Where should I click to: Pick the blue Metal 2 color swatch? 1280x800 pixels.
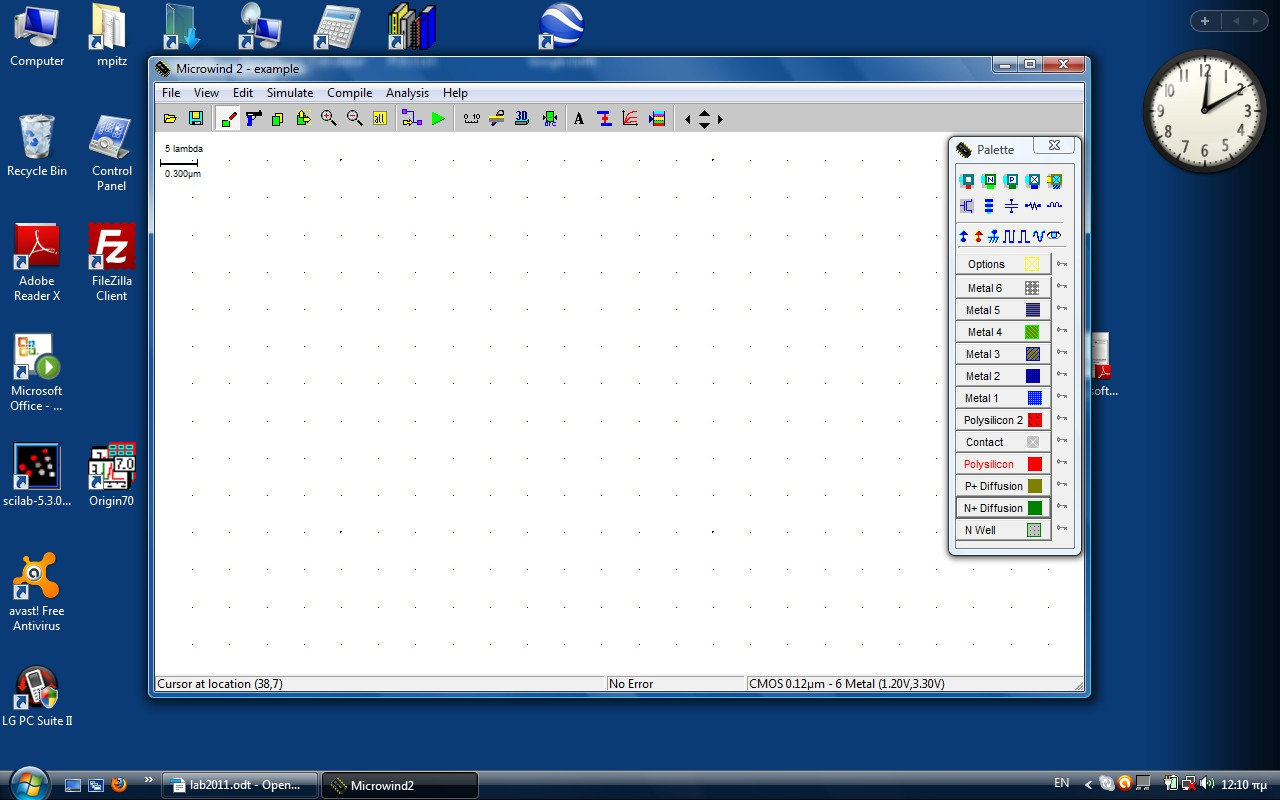pyautogui.click(x=1033, y=376)
